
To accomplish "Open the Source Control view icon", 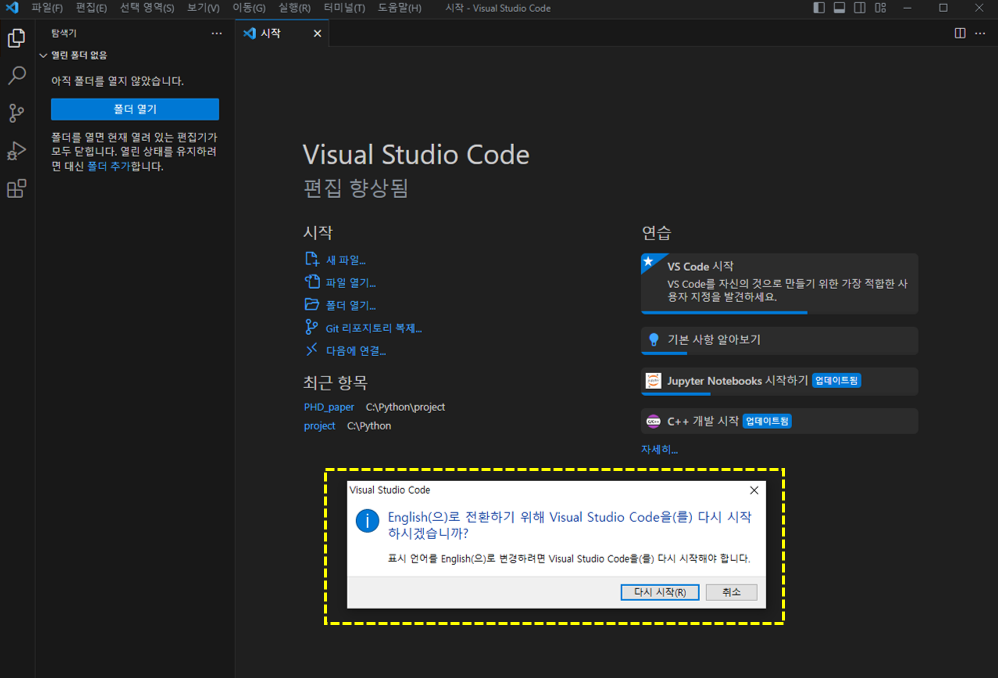I will point(17,113).
